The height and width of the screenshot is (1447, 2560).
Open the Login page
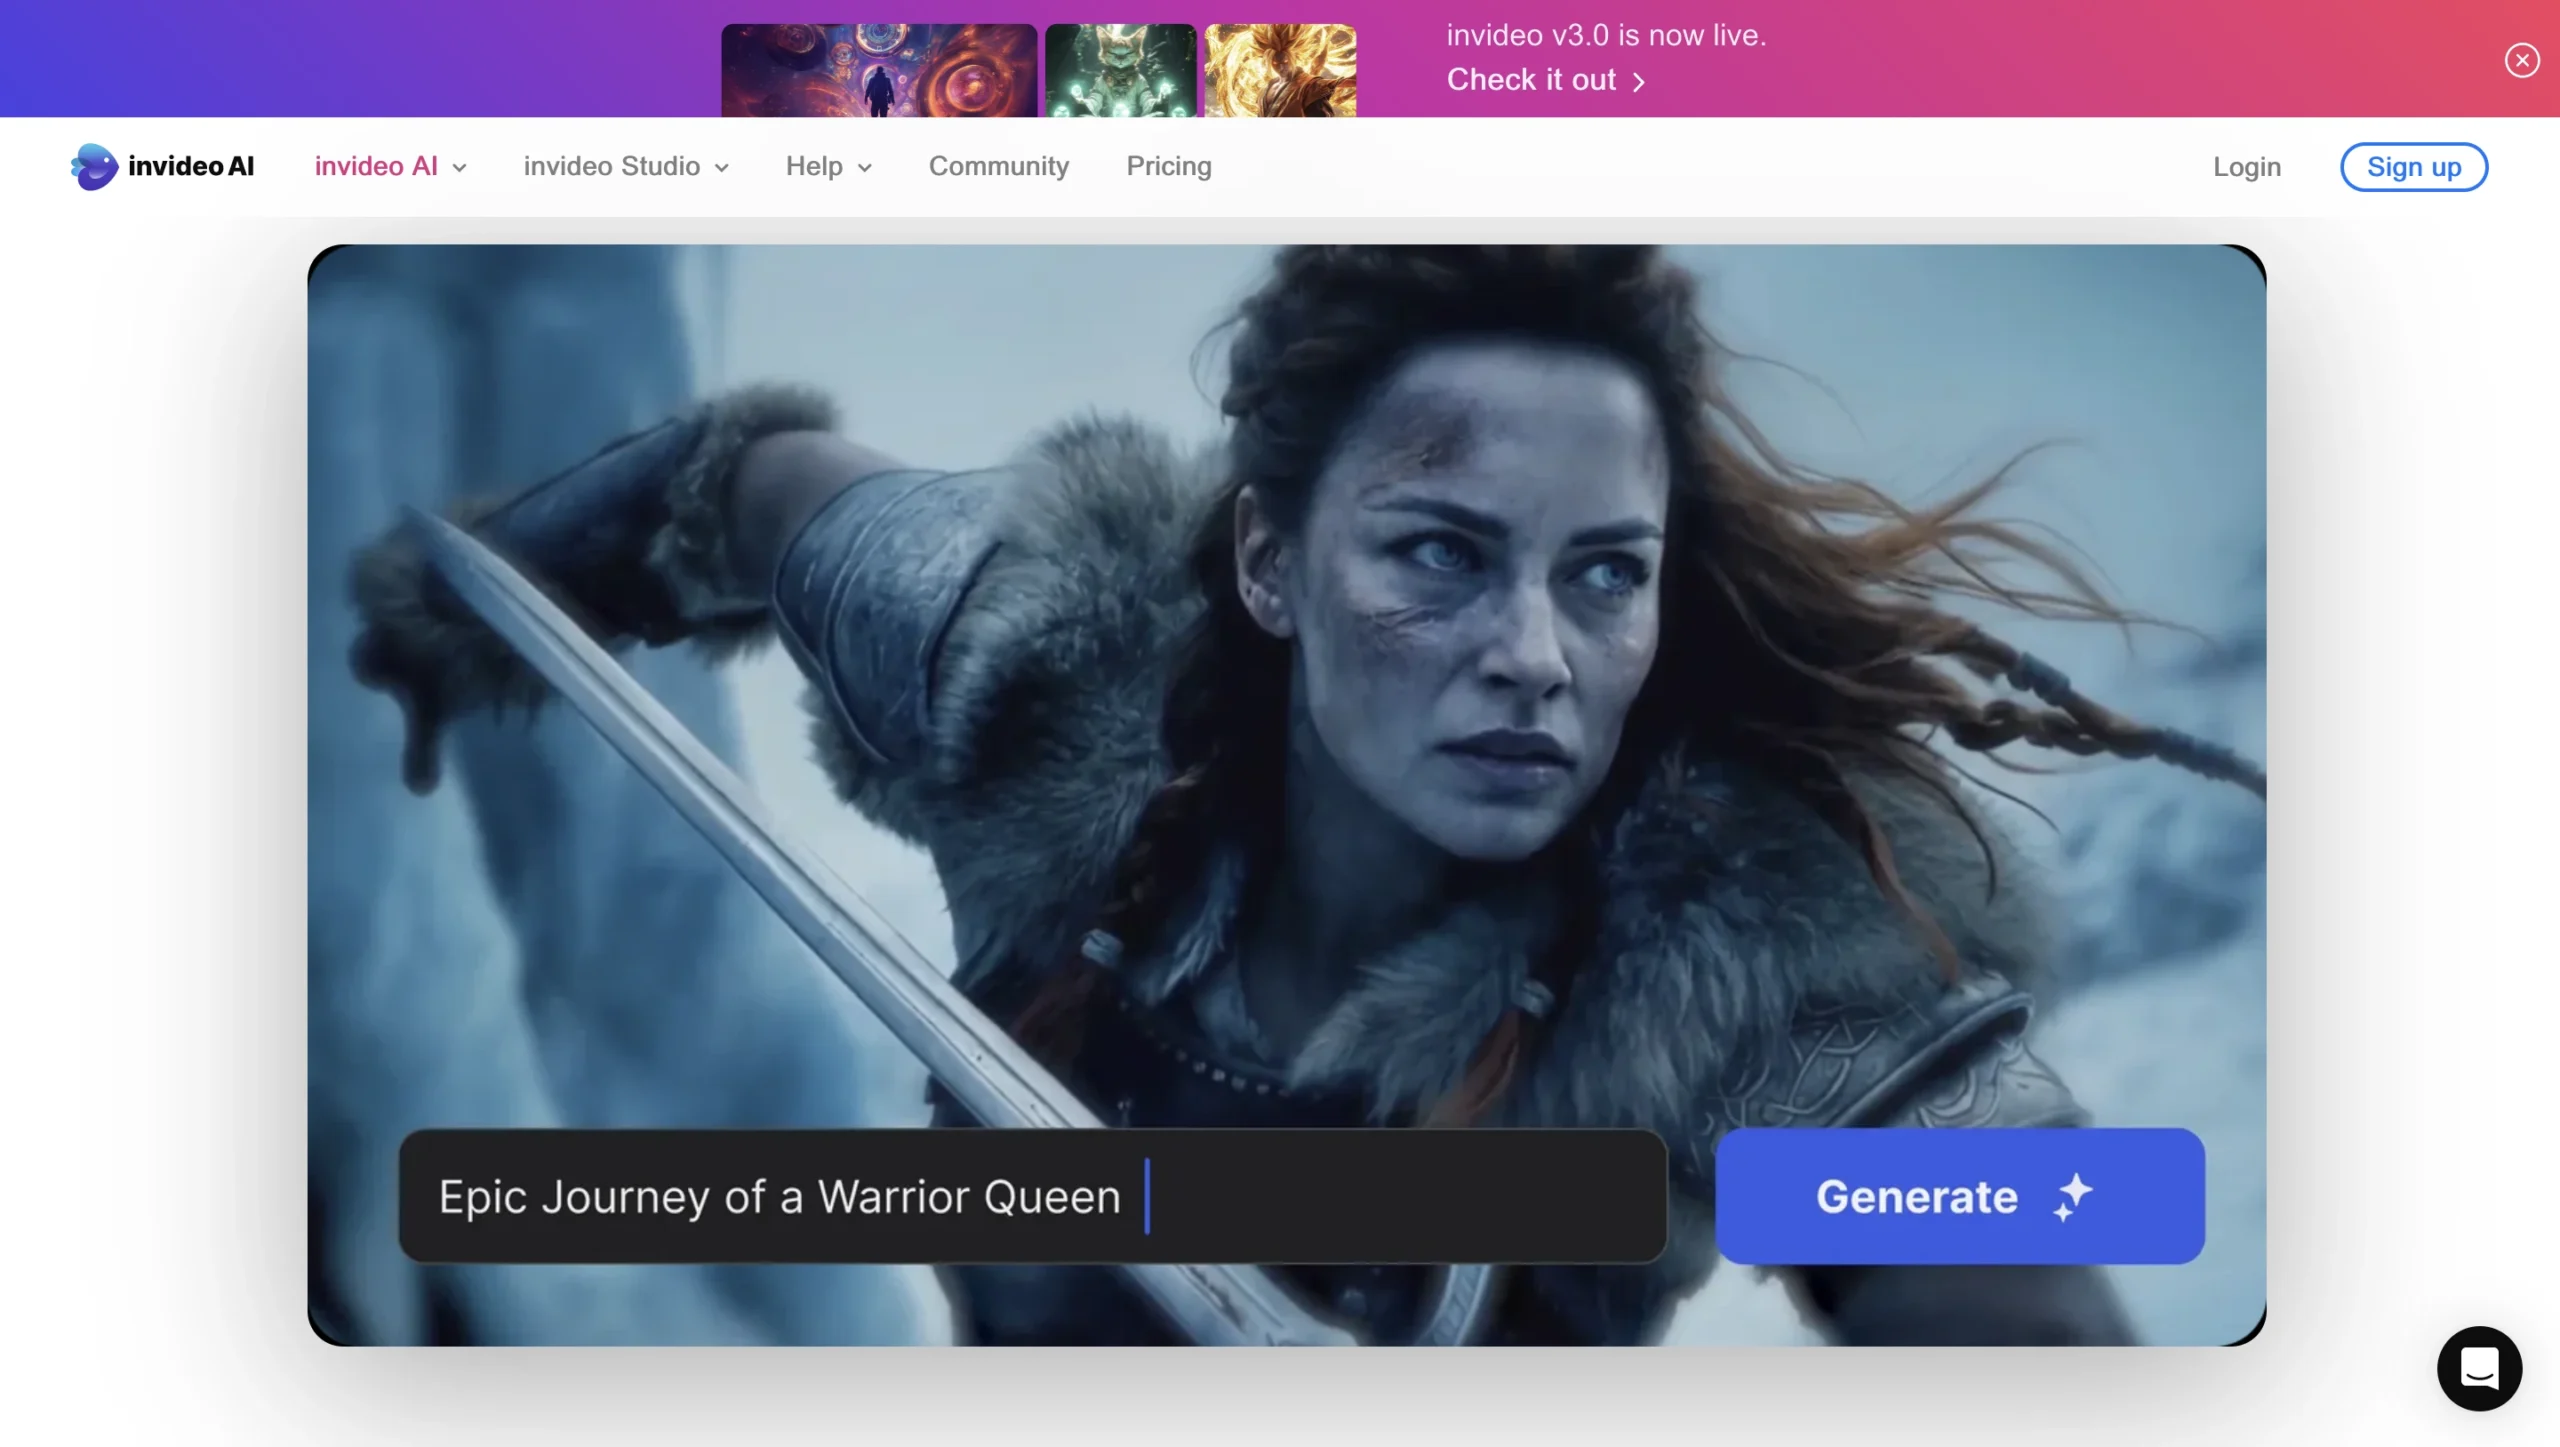point(2246,166)
